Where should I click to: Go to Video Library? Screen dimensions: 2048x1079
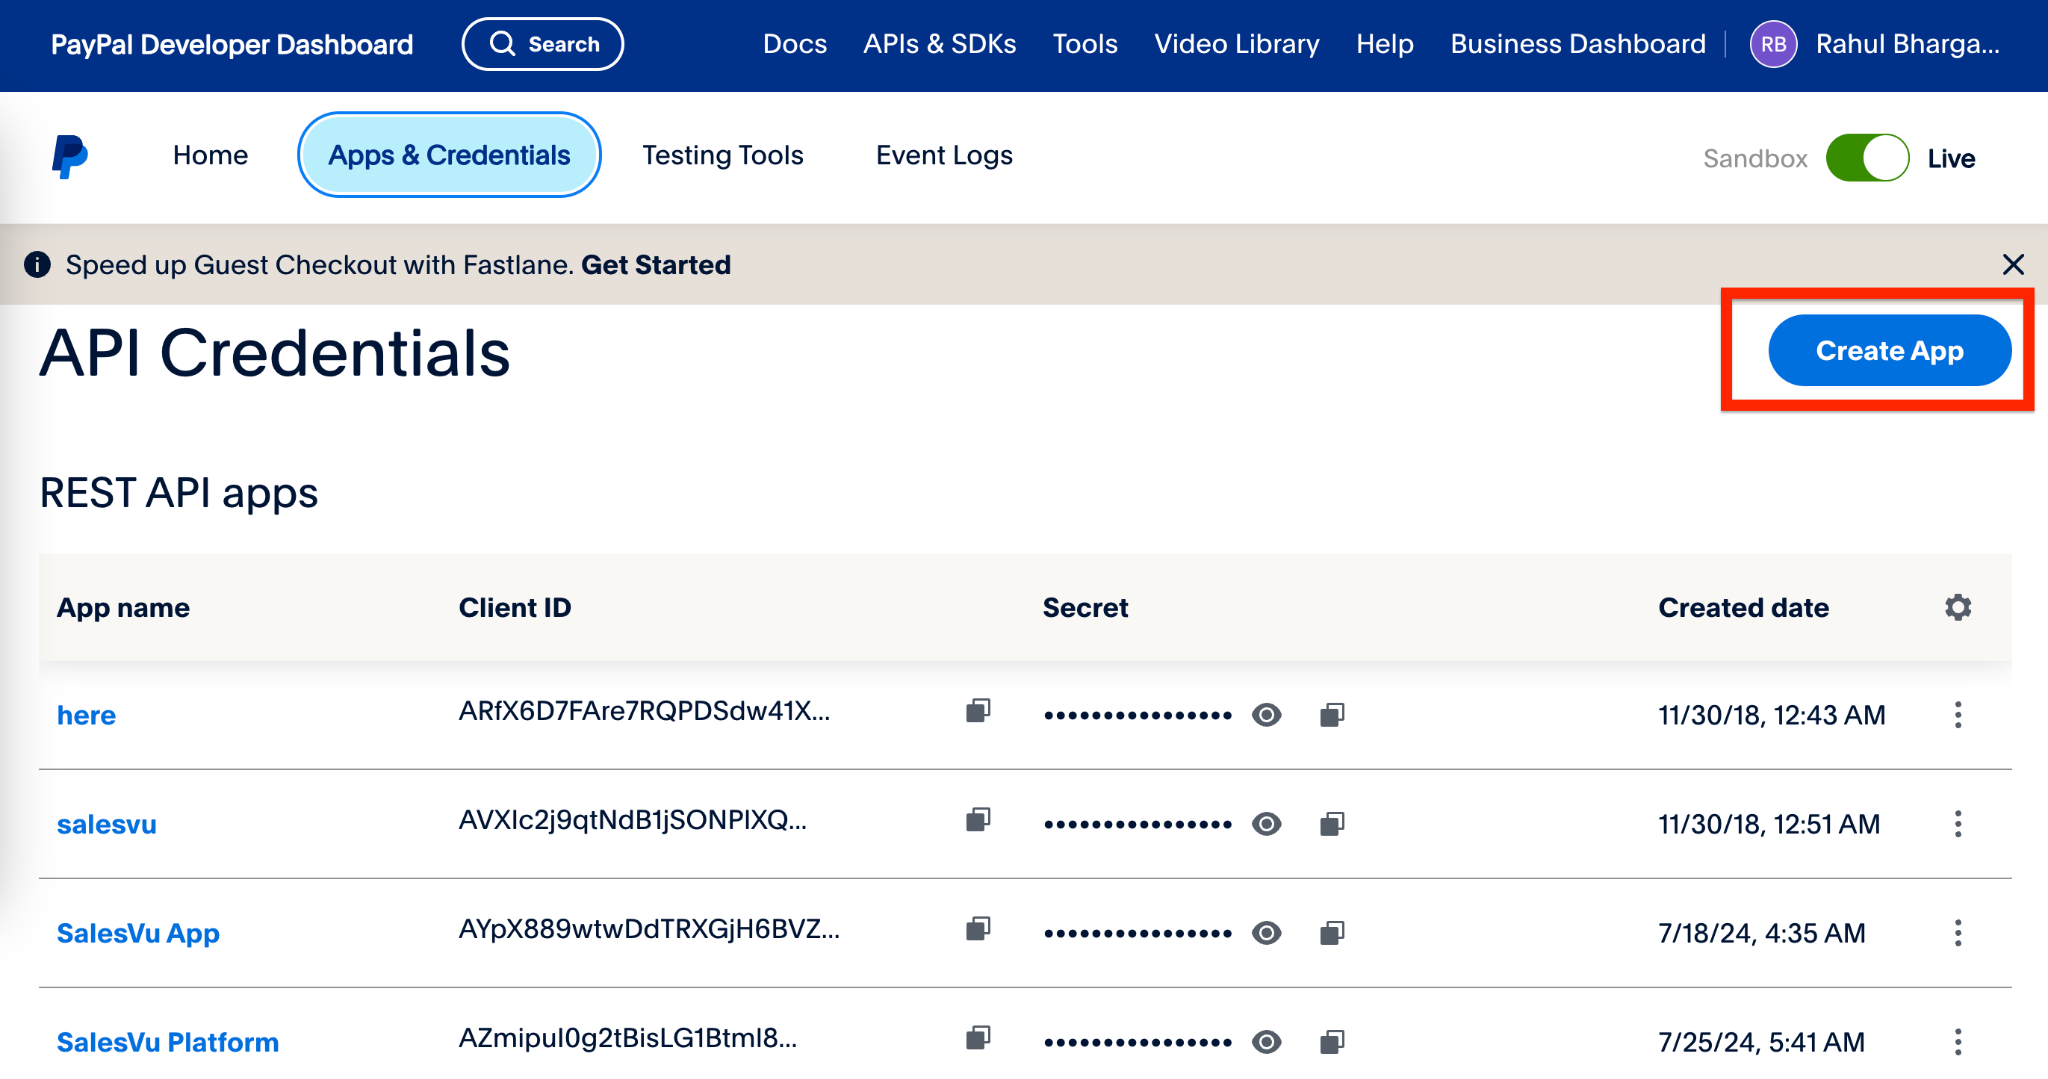pyautogui.click(x=1237, y=44)
